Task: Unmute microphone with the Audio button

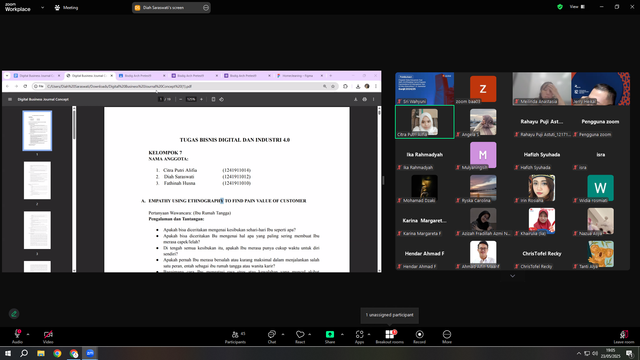Action: 17,337
